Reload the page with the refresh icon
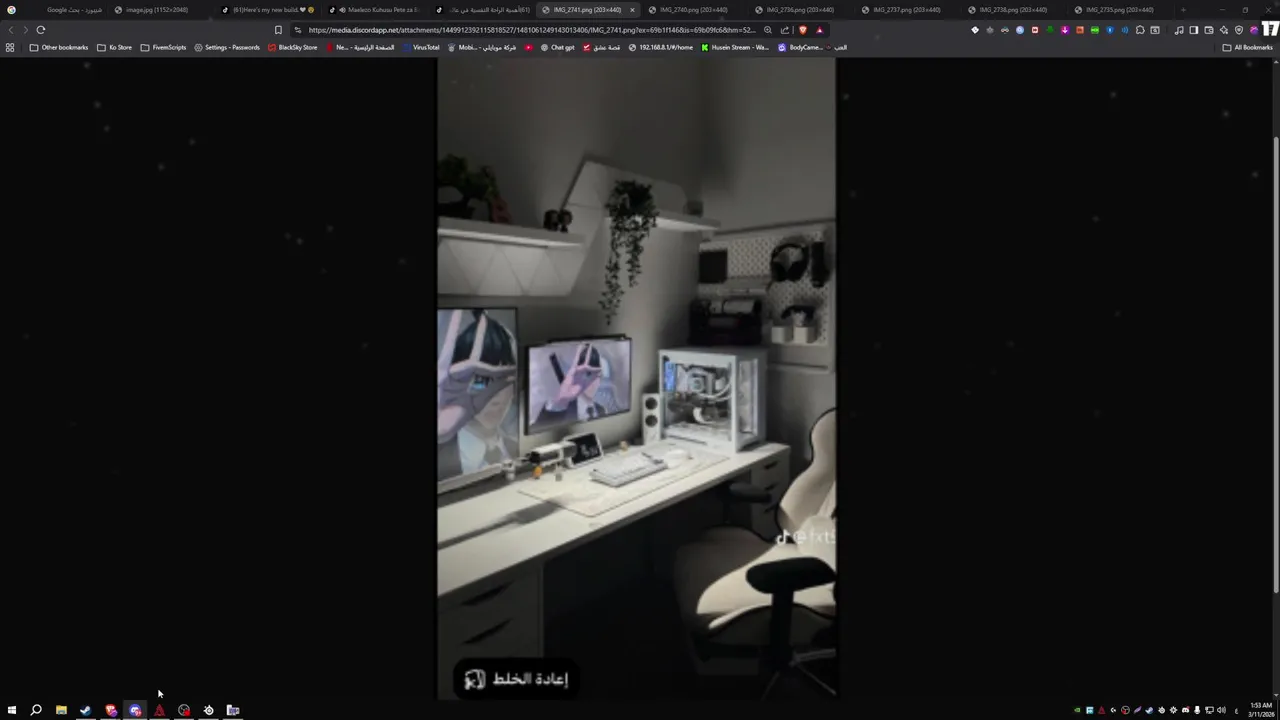Image resolution: width=1280 pixels, height=720 pixels. (41, 30)
